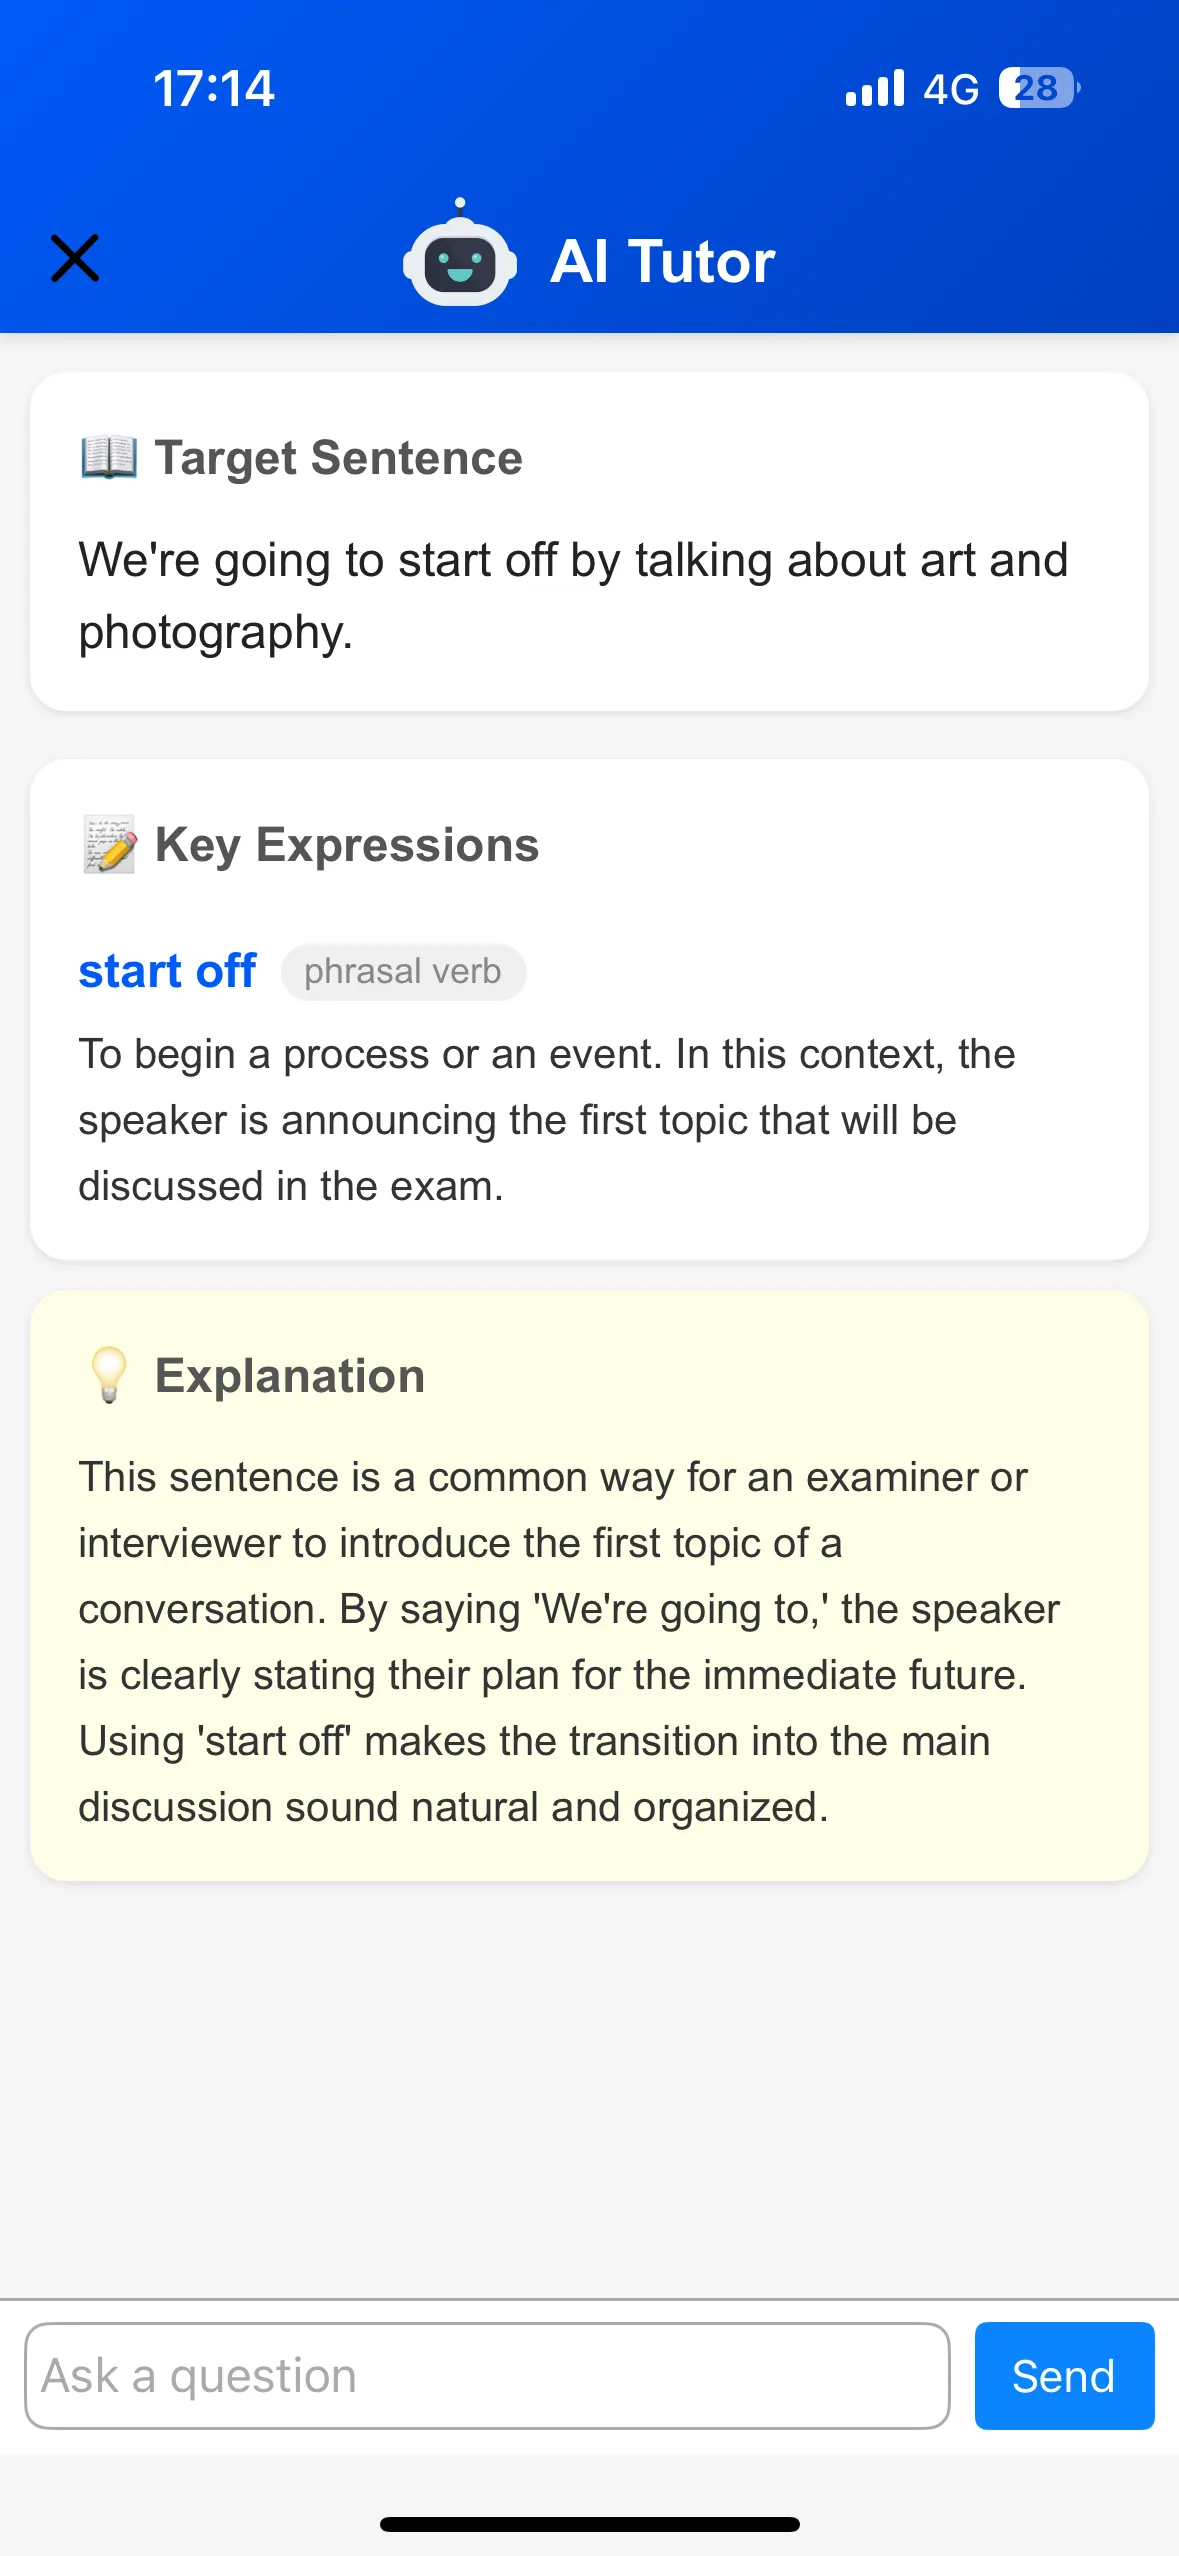This screenshot has width=1179, height=2556.
Task: Tap the Explanation heading
Action: click(290, 1375)
